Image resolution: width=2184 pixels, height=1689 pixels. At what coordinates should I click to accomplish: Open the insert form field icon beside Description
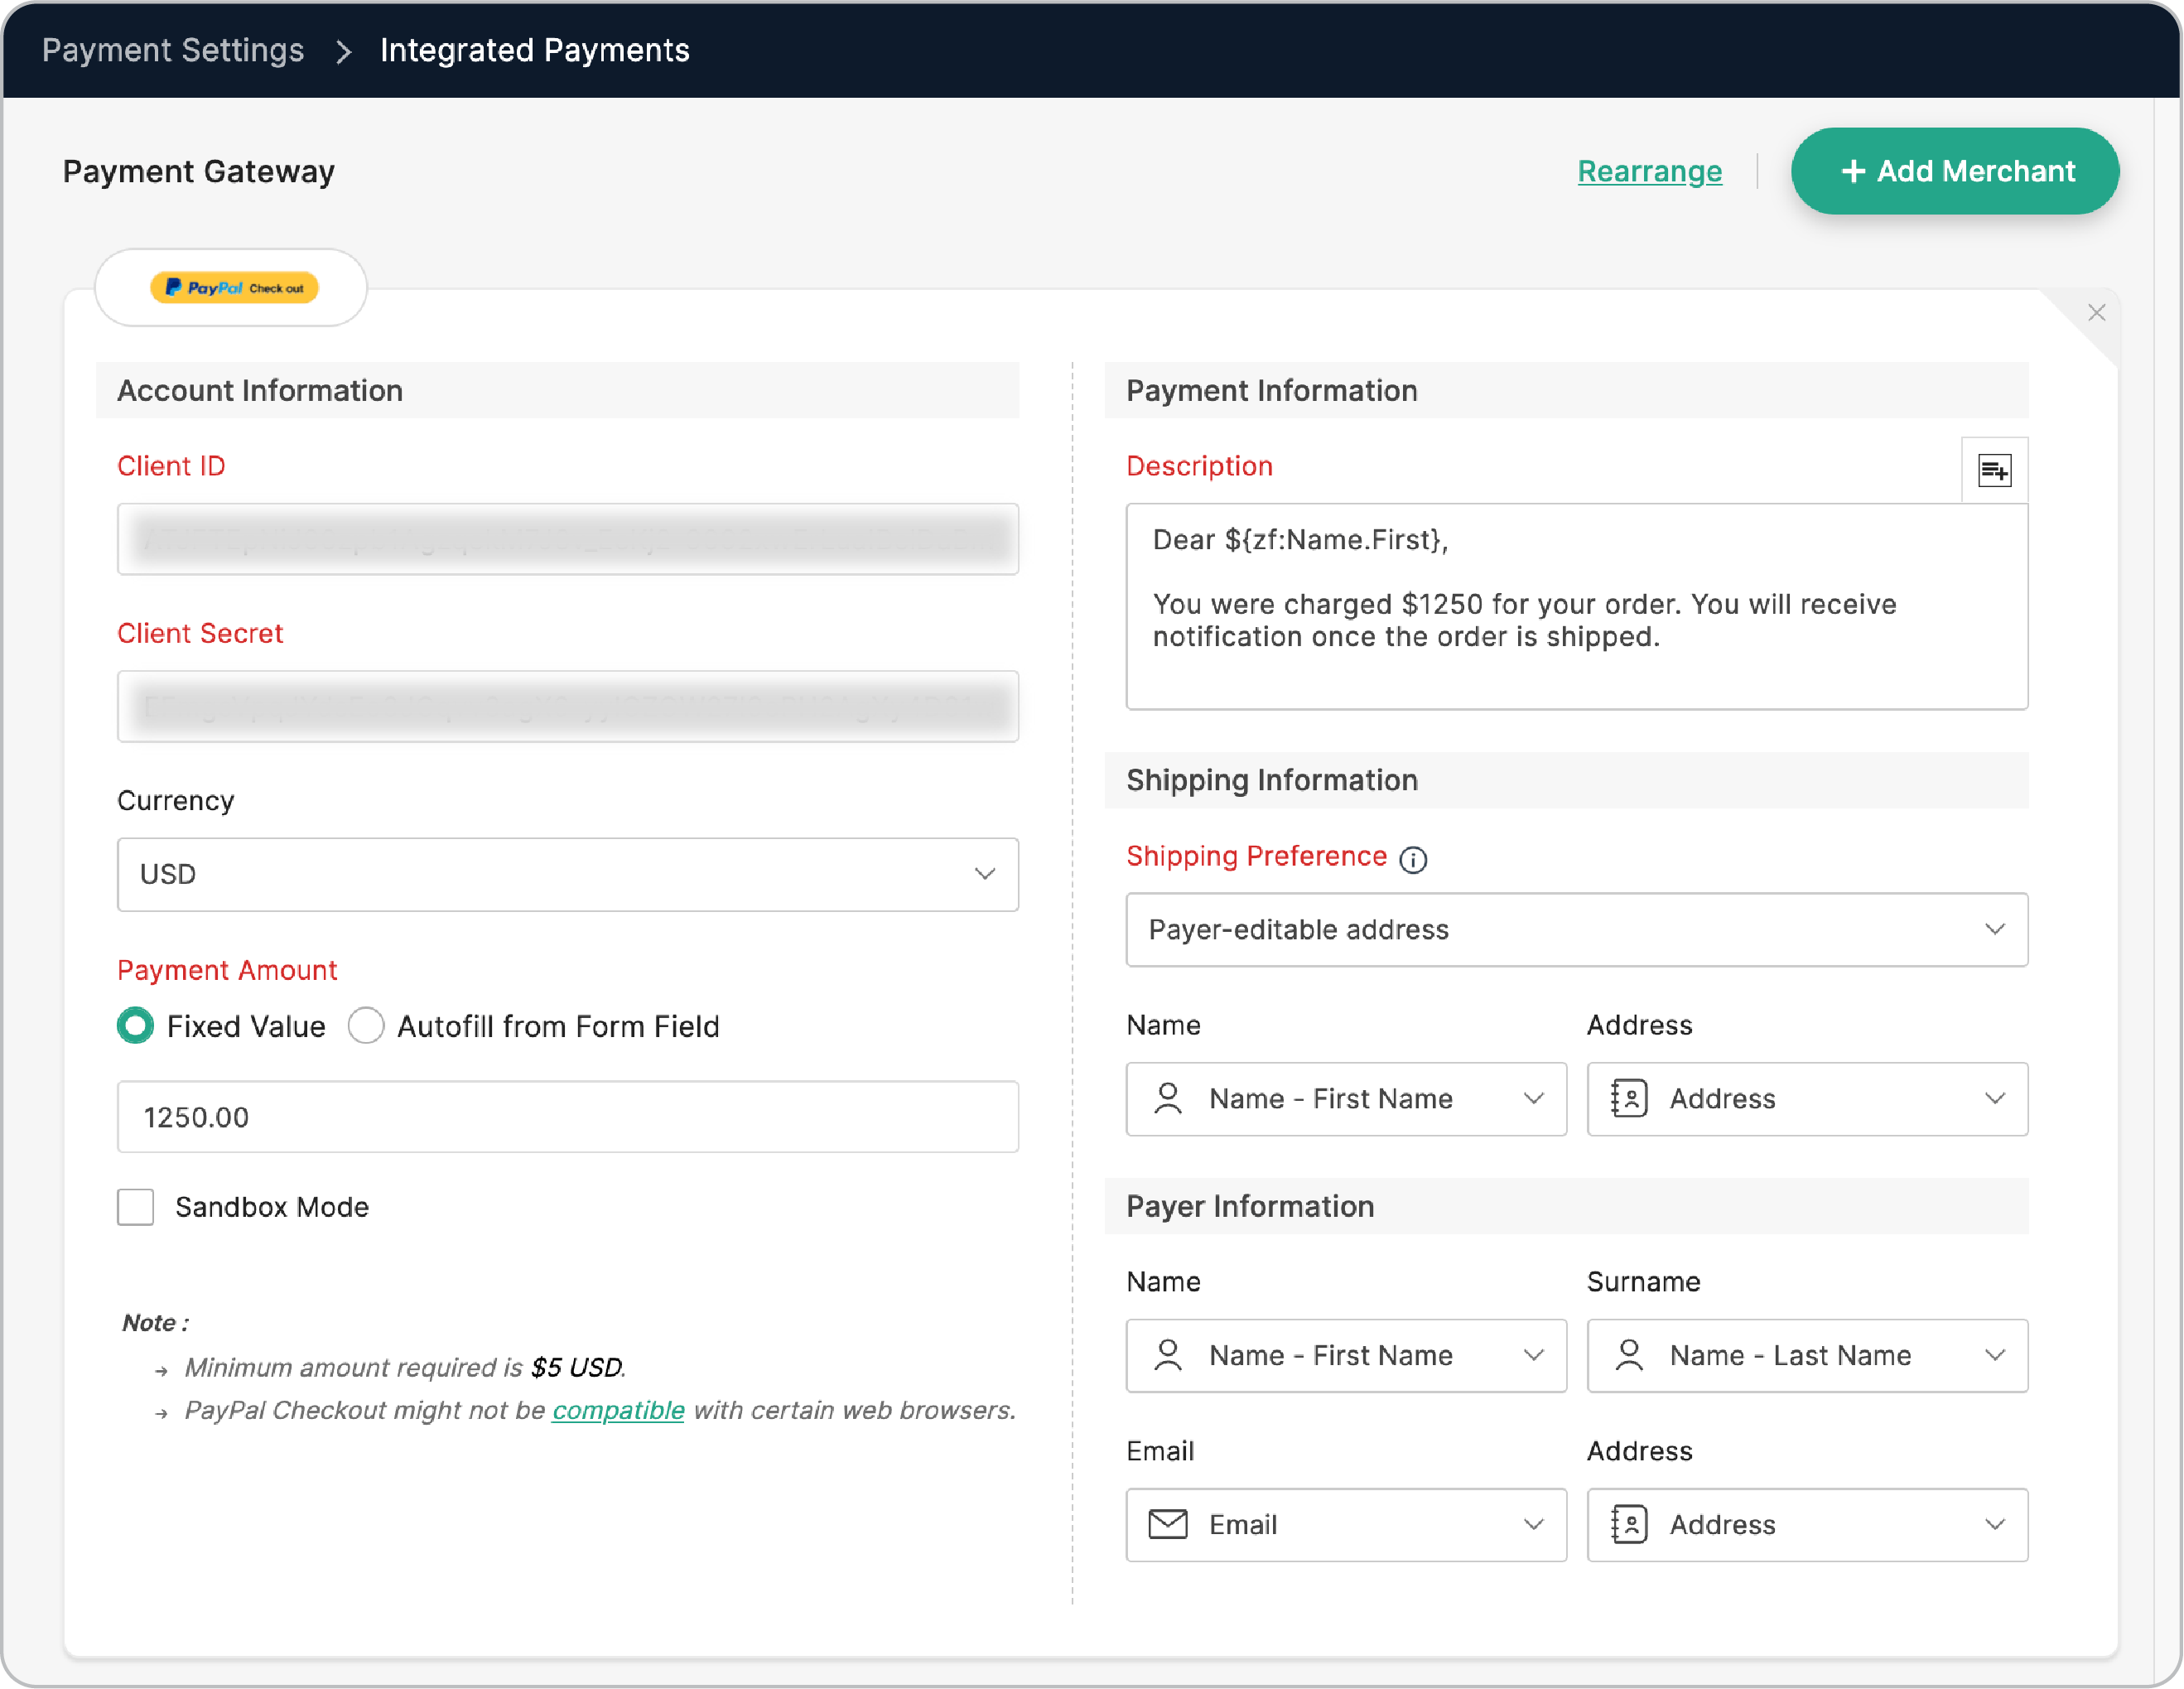click(1994, 470)
